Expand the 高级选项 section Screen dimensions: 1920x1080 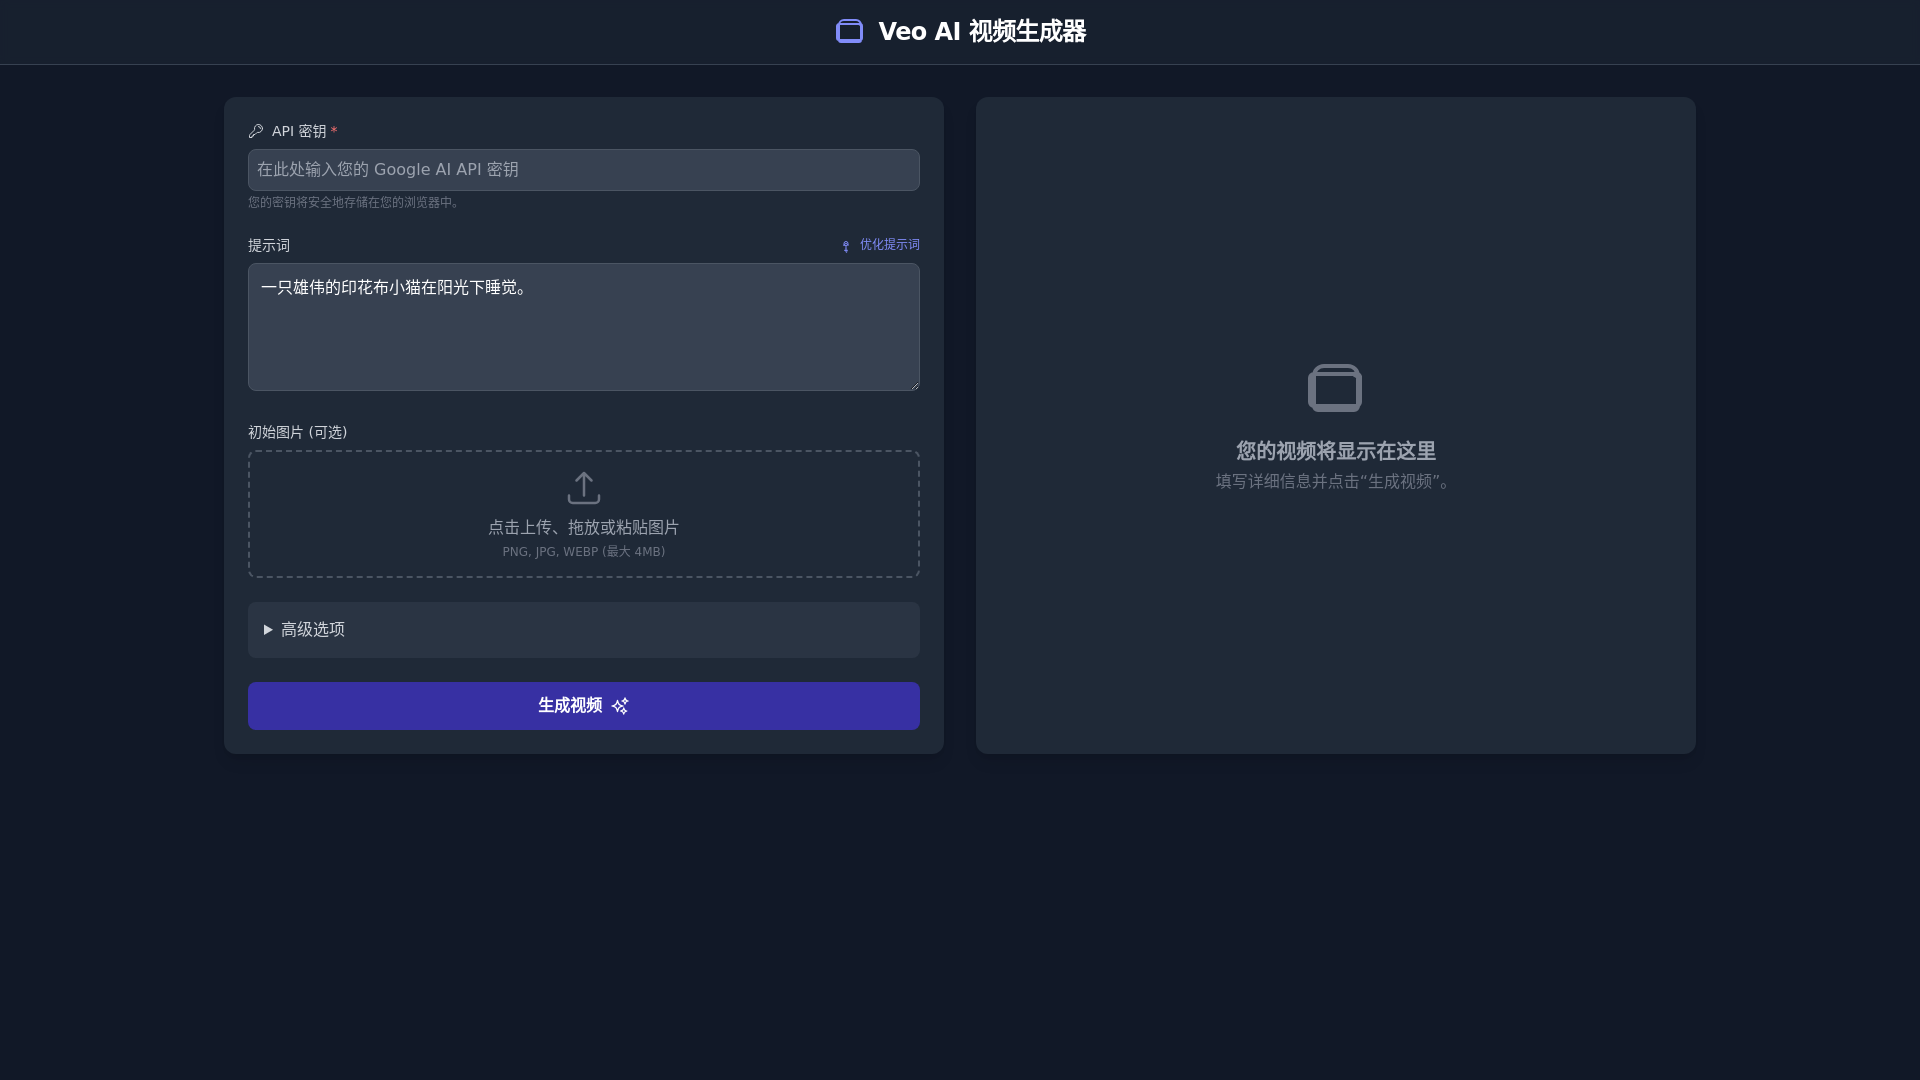pyautogui.click(x=584, y=630)
